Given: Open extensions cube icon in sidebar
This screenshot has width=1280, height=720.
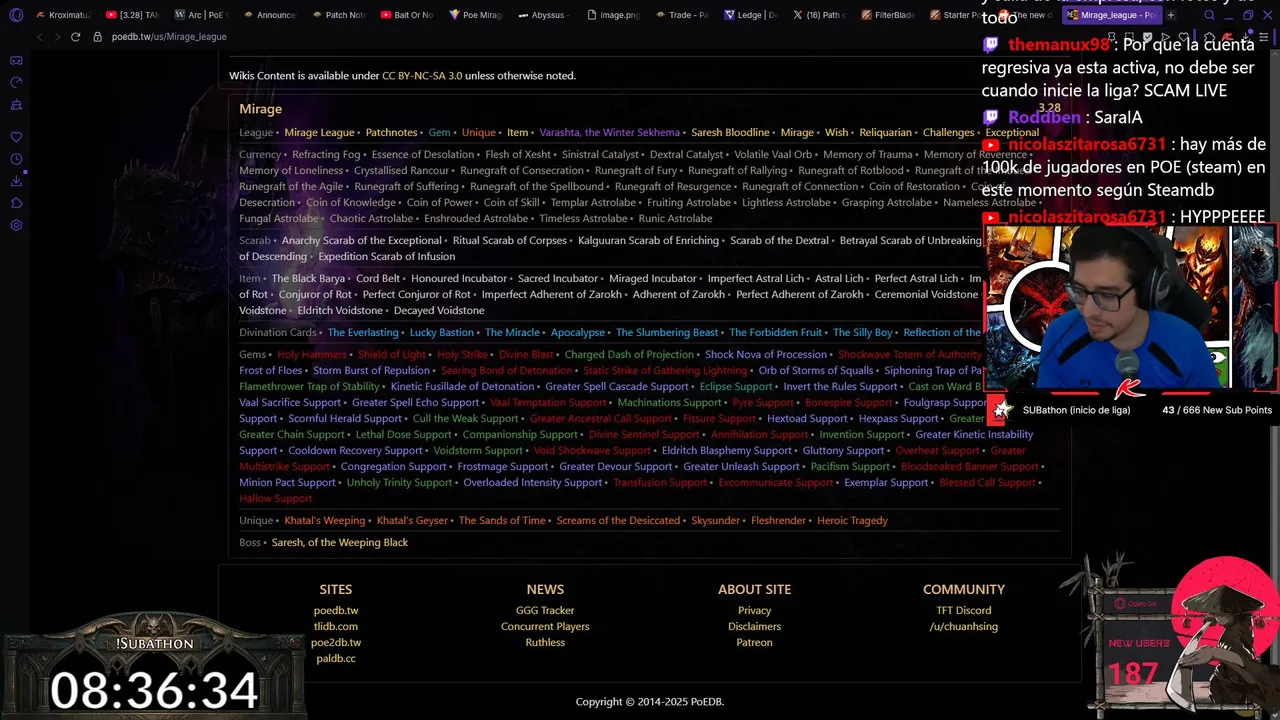Looking at the screenshot, I should [16, 203].
